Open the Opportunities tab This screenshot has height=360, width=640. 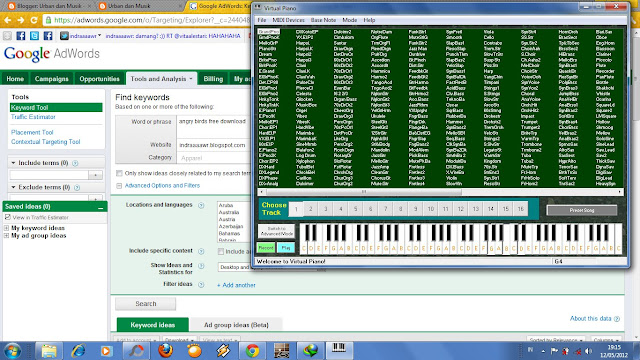coord(99,79)
